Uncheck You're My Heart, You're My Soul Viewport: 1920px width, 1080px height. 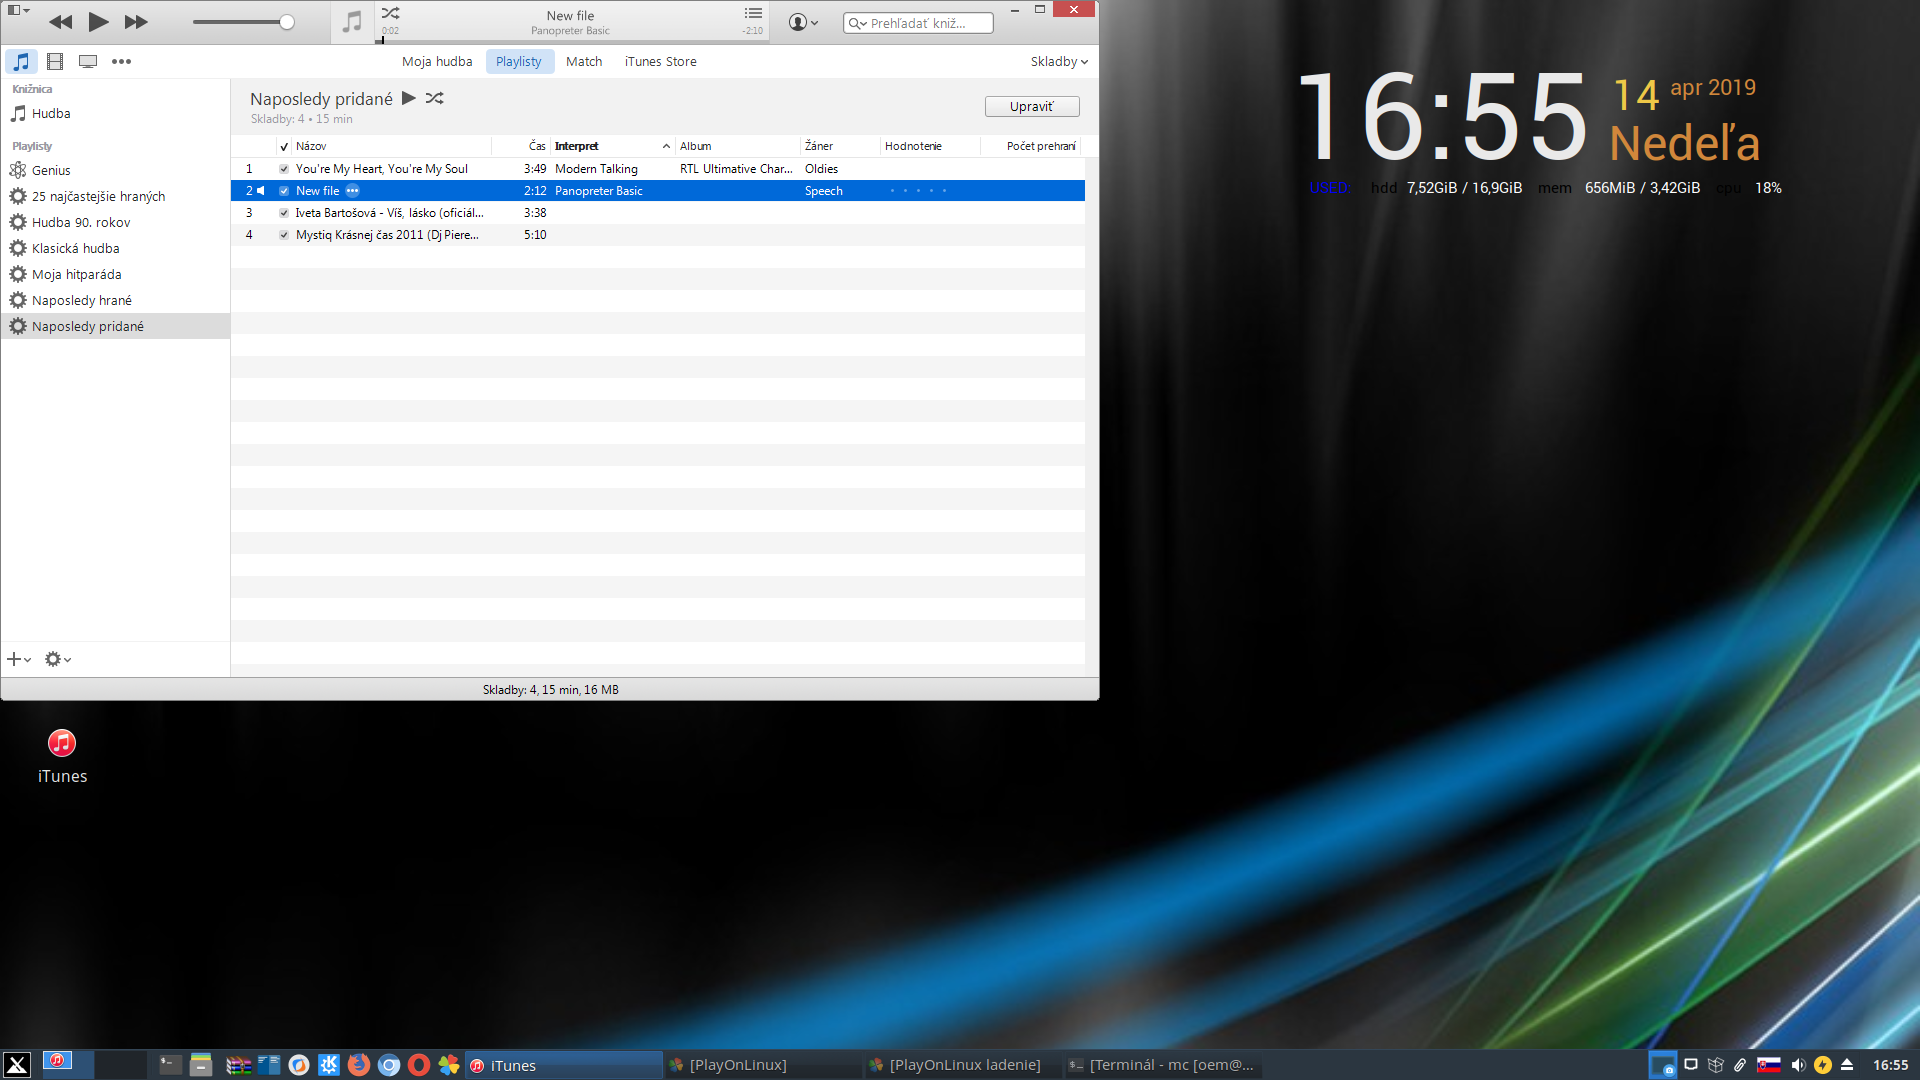[x=284, y=169]
